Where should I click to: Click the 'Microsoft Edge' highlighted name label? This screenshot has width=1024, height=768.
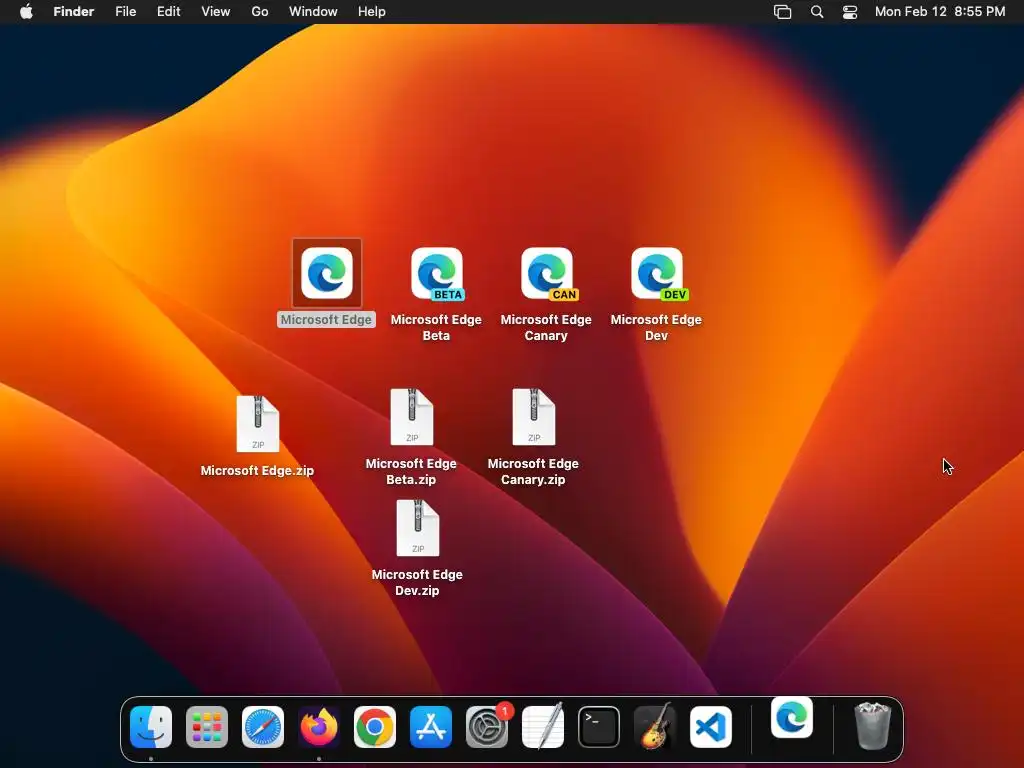click(x=327, y=319)
